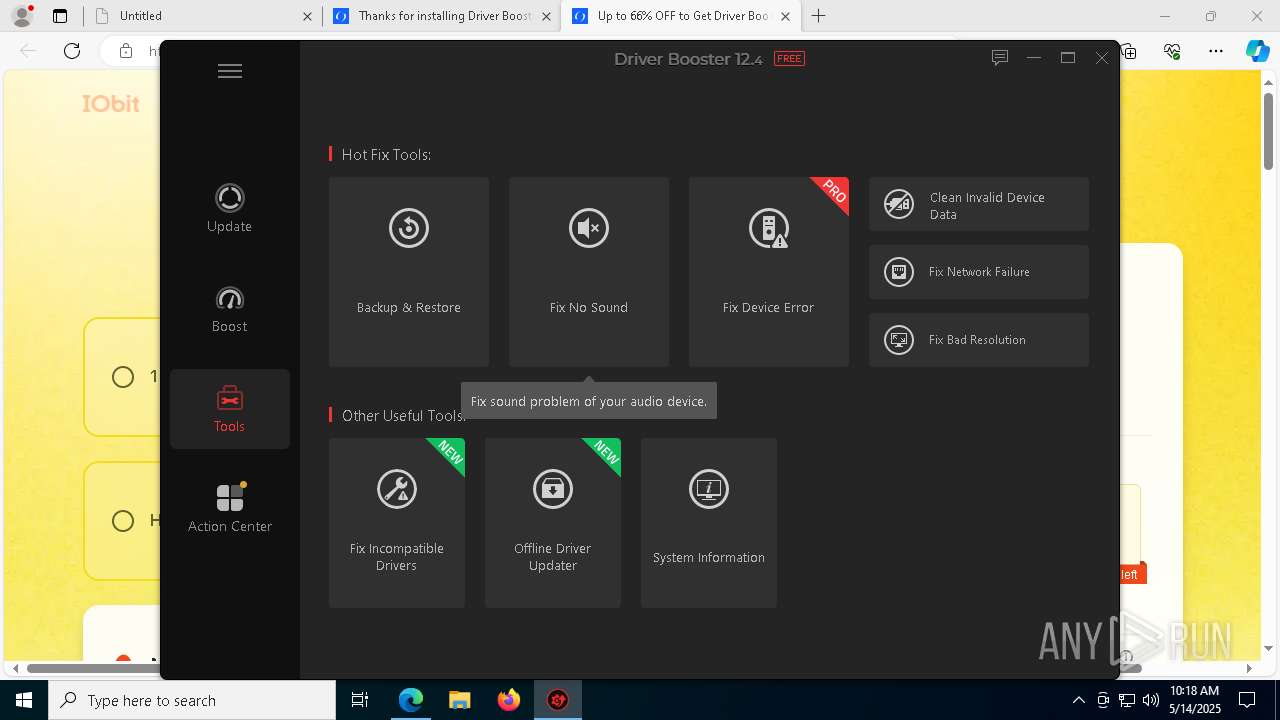Launch the Fix No Sound tool
The image size is (1280, 720).
(x=589, y=272)
